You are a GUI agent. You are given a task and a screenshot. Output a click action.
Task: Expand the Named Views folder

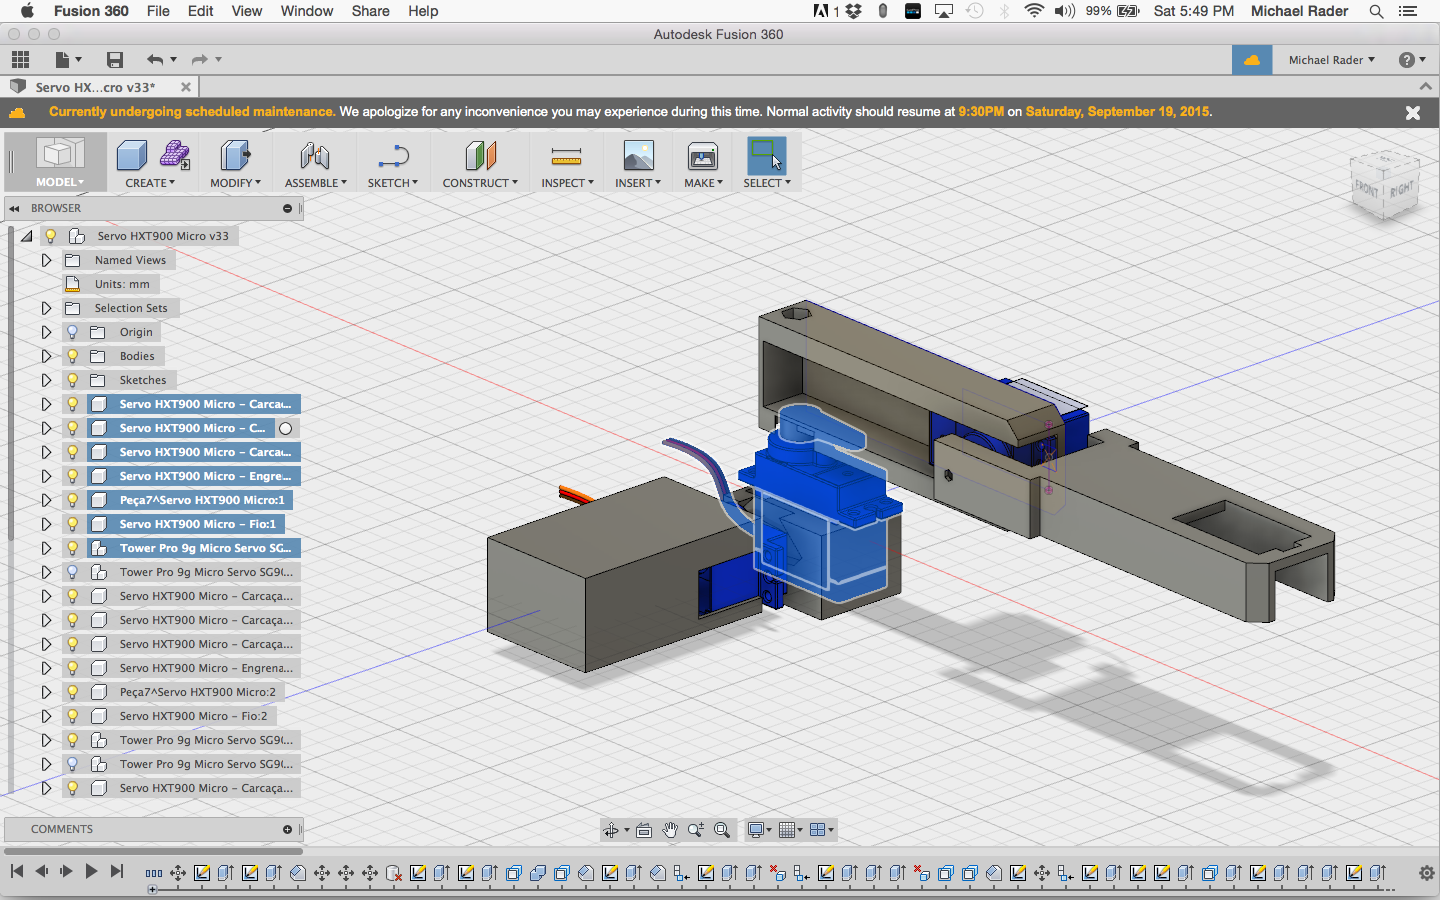click(46, 260)
